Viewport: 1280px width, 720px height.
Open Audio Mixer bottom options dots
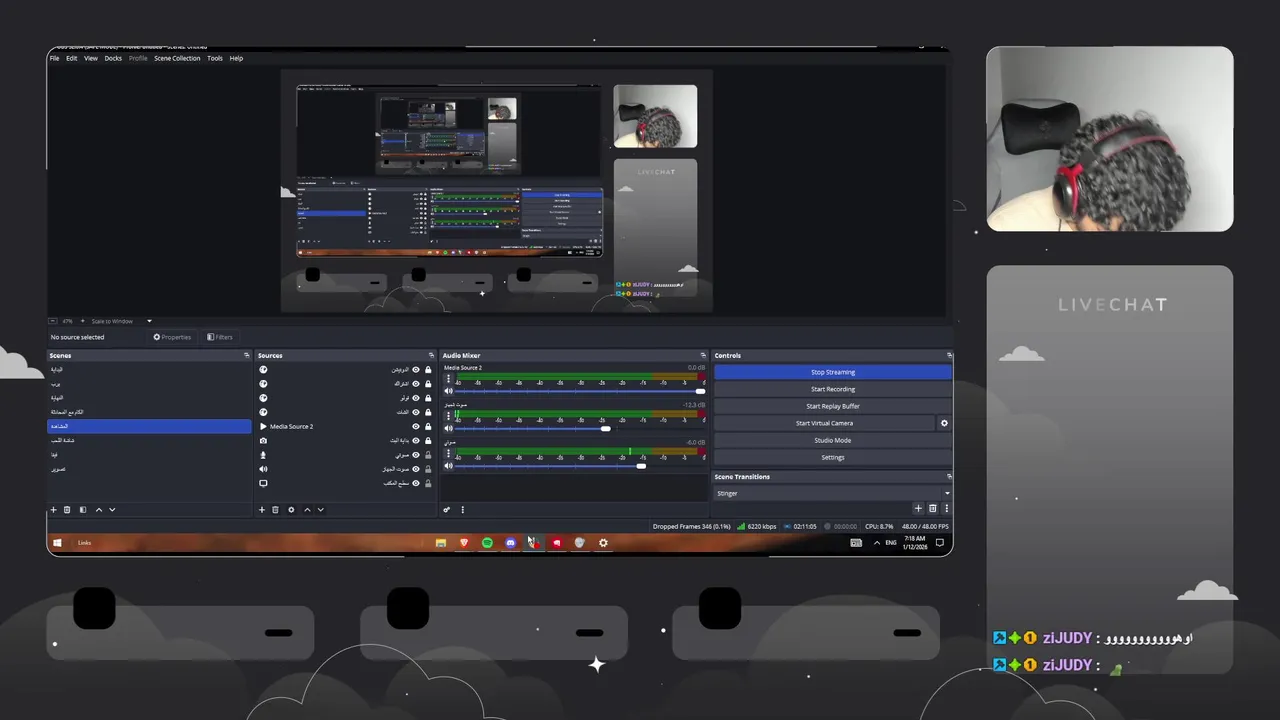tap(462, 510)
